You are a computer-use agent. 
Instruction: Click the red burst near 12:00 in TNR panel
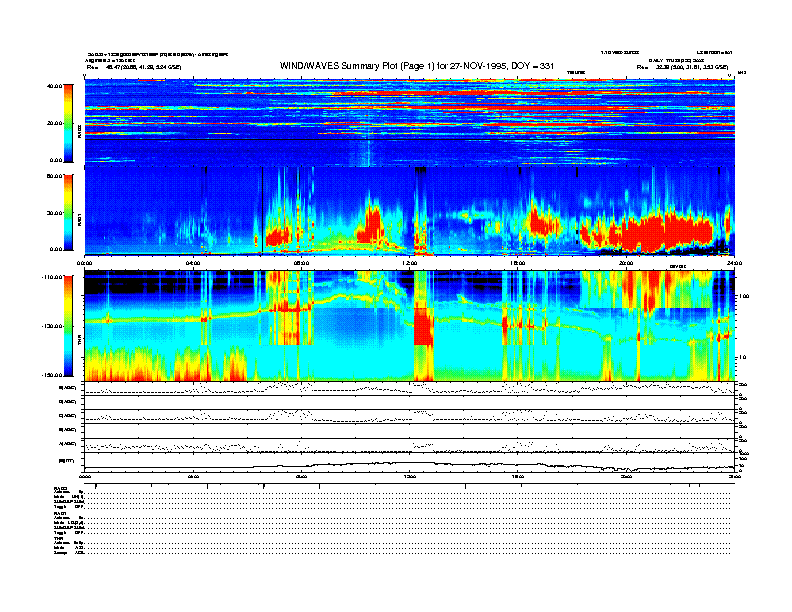click(x=424, y=327)
